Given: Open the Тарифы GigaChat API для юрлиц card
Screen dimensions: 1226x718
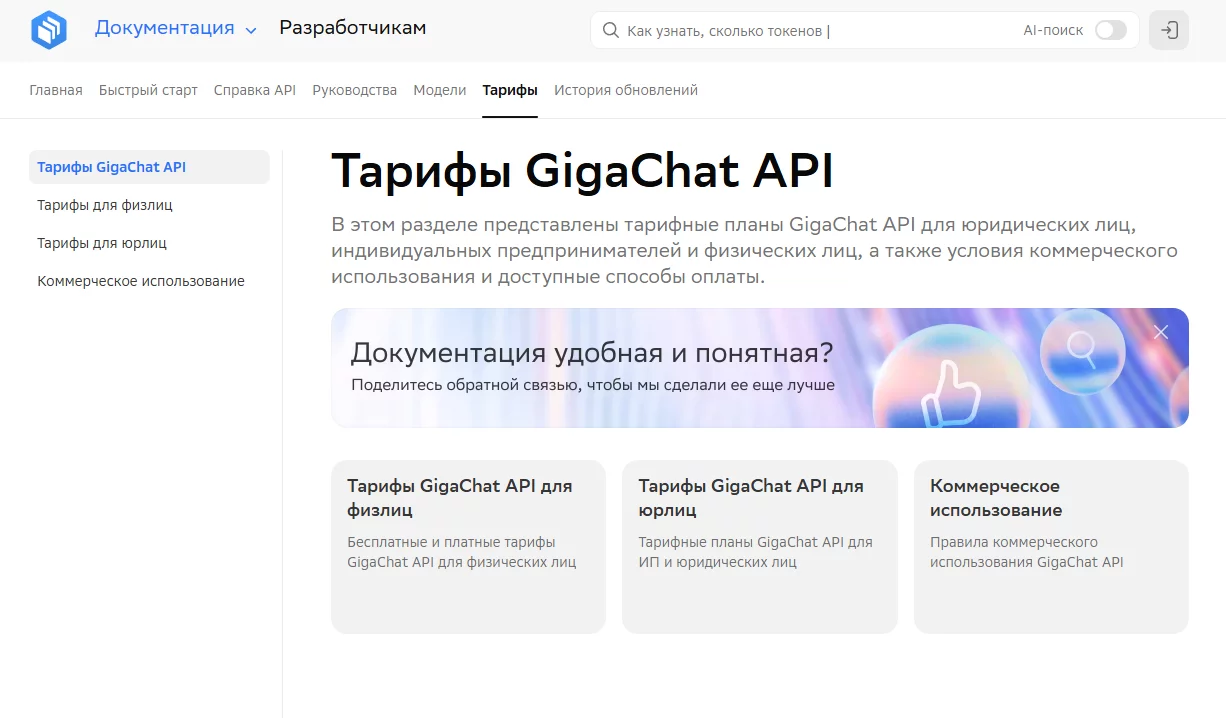Looking at the screenshot, I should pyautogui.click(x=759, y=546).
